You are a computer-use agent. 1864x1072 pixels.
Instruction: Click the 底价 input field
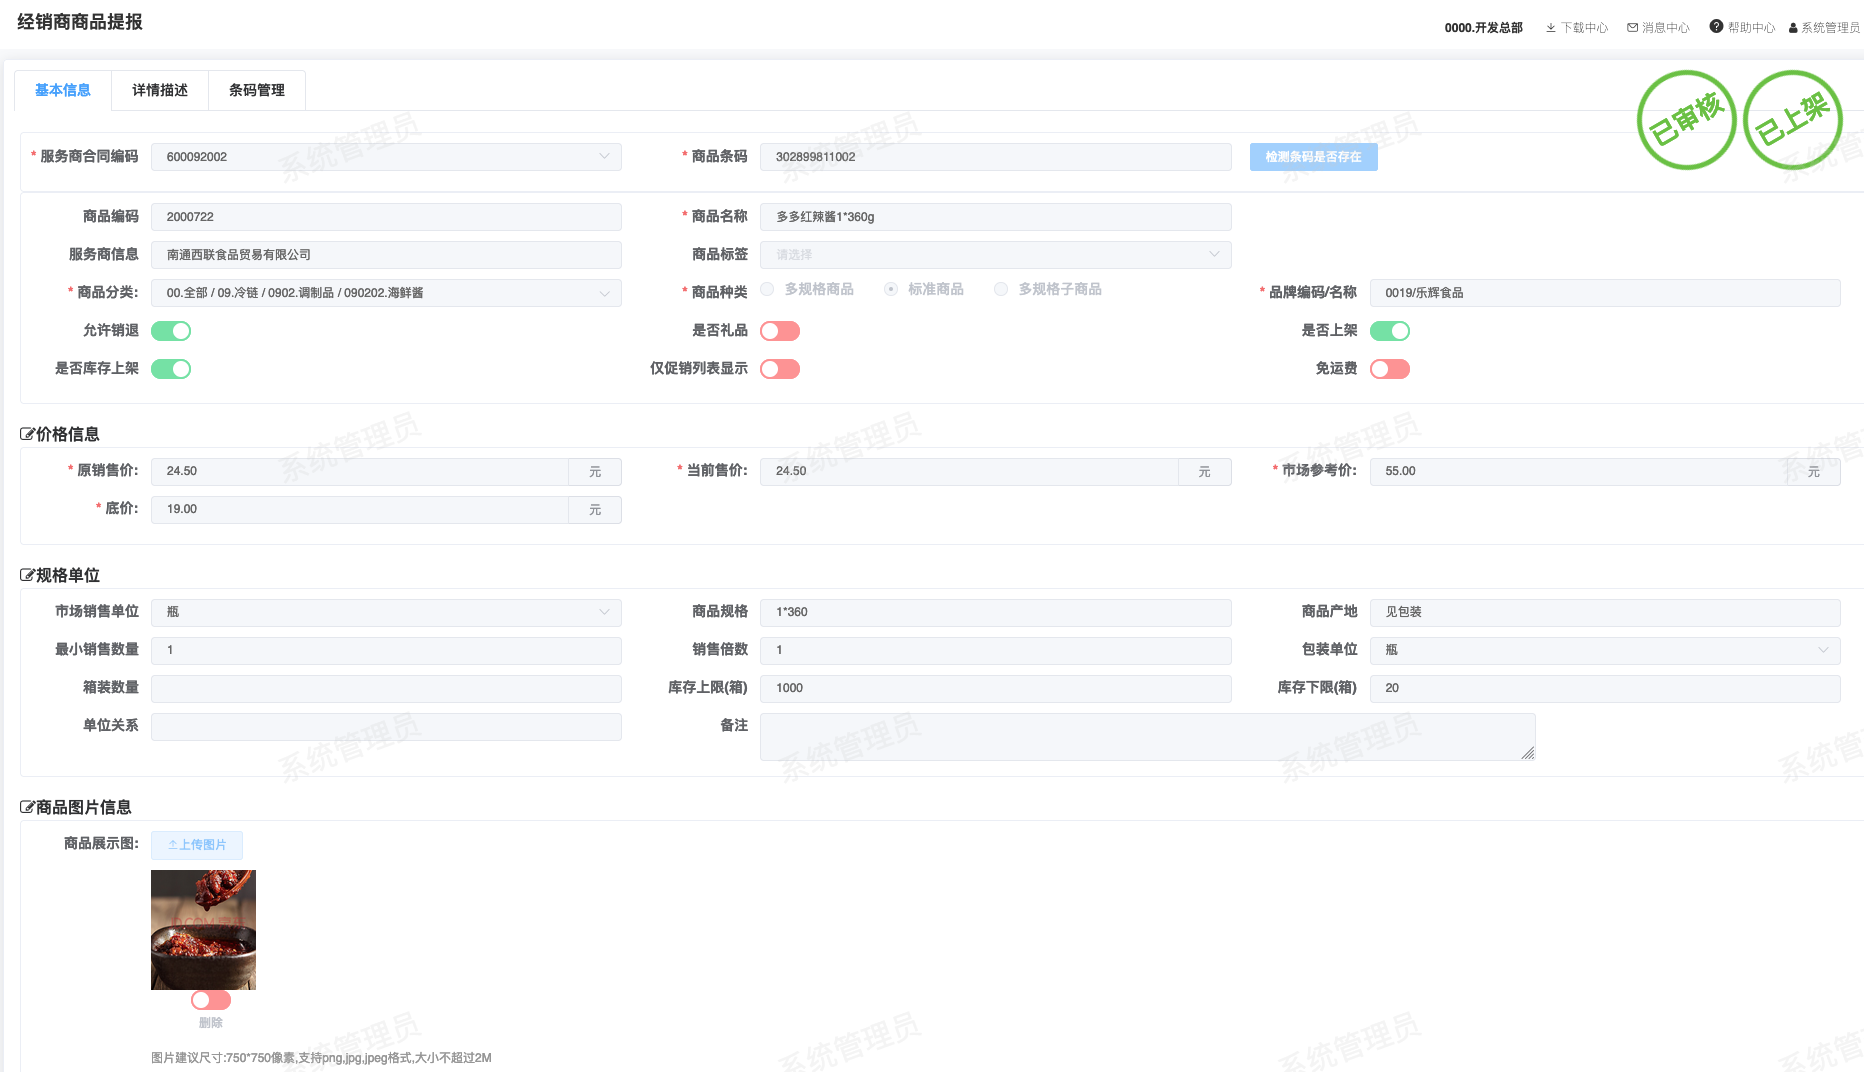360,509
